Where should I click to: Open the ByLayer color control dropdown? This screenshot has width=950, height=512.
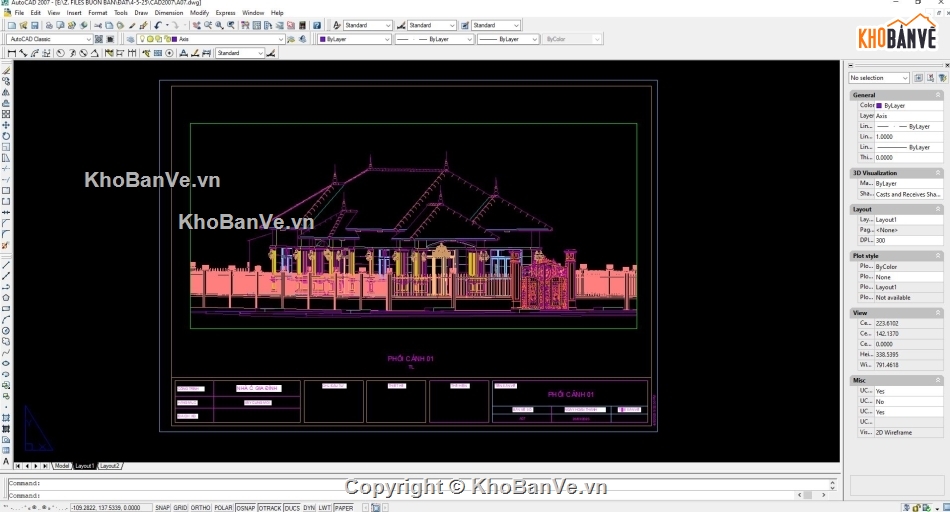click(354, 39)
